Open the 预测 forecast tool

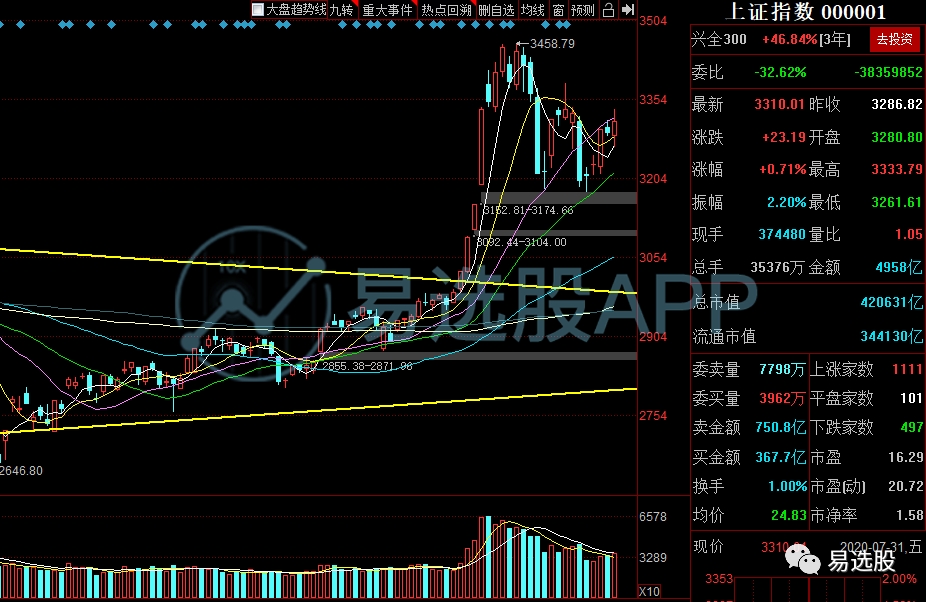click(583, 10)
